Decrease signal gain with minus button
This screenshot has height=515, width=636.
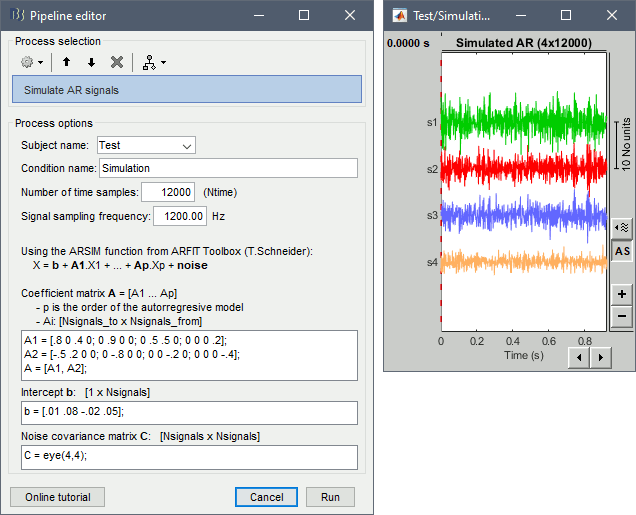[622, 316]
